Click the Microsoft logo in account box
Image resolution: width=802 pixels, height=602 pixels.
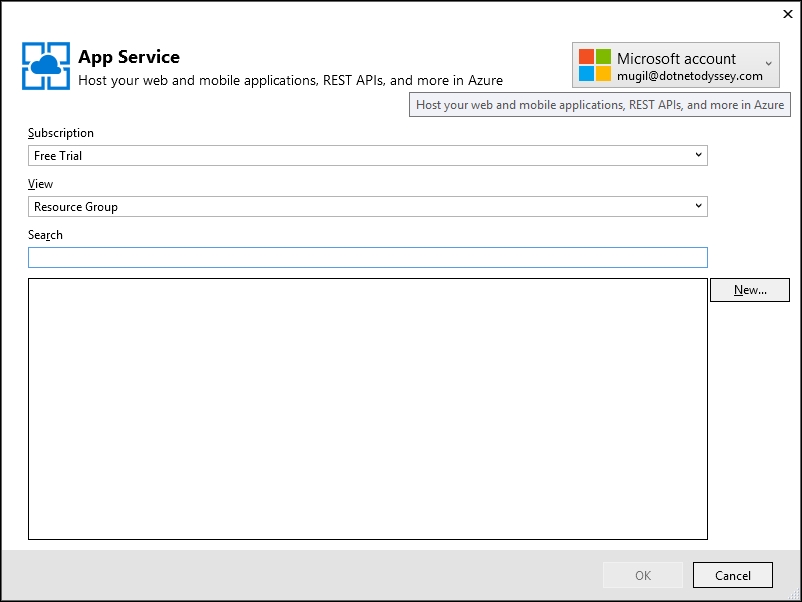point(595,65)
